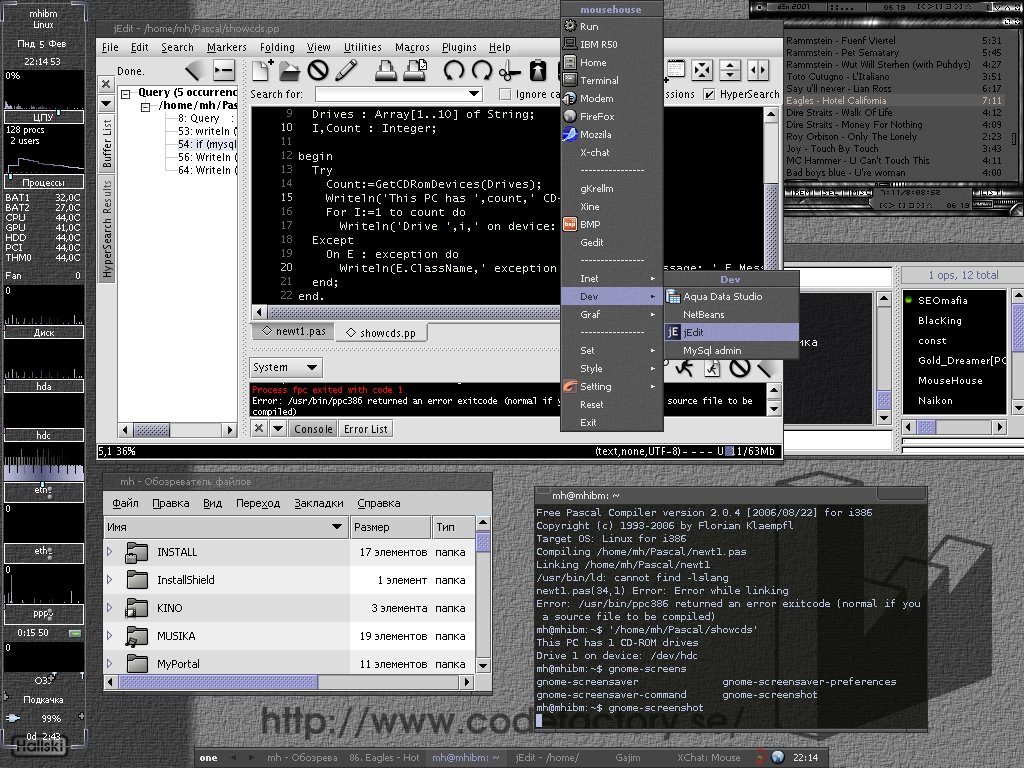
Task: Click HyperSearch Results side dock tab
Action: 107,230
